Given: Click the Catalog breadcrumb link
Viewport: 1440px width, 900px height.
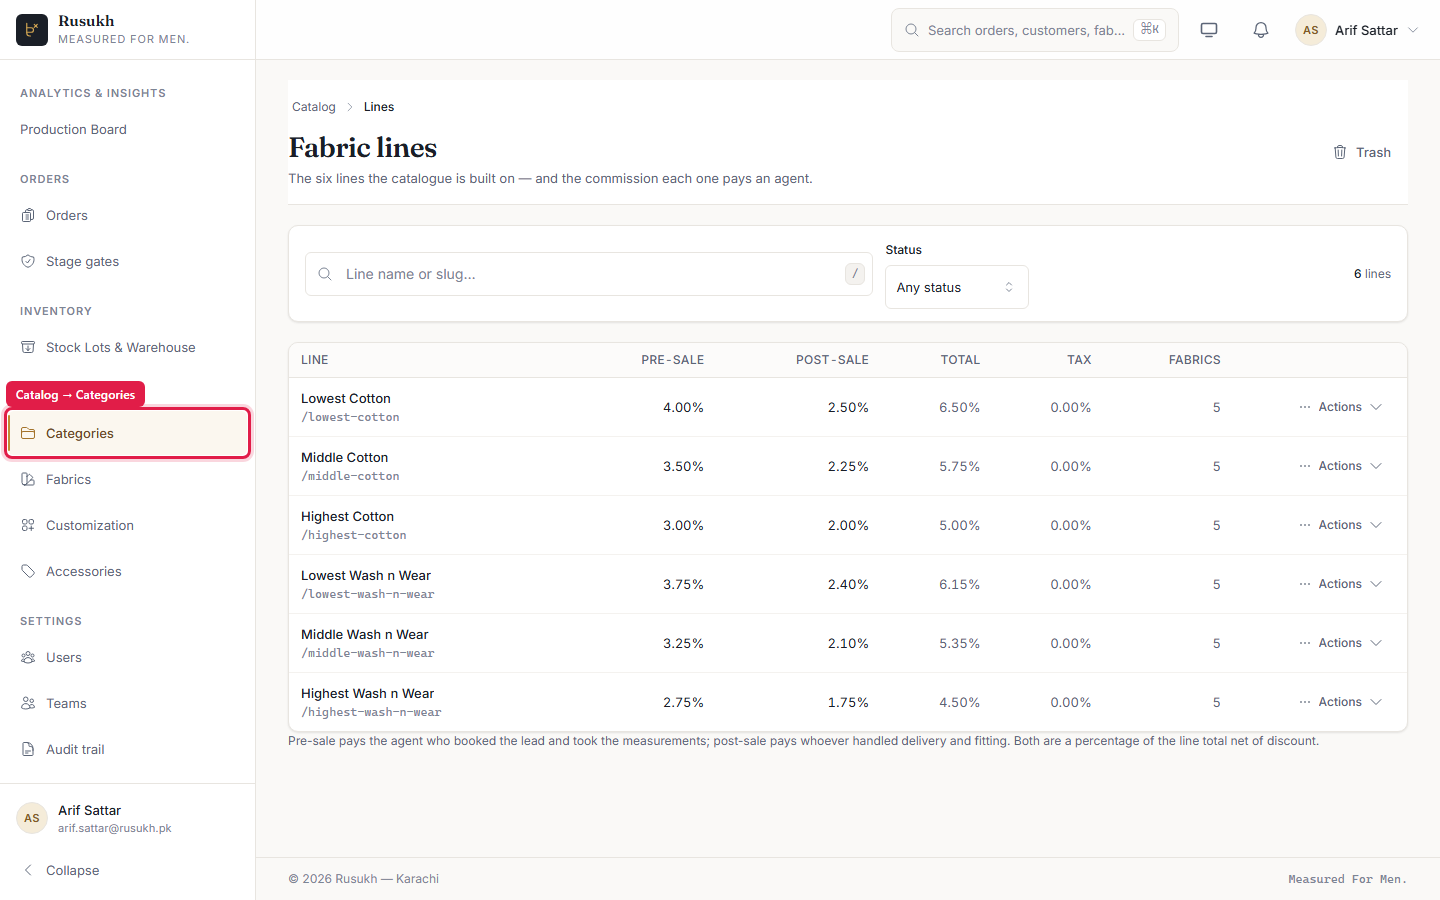Looking at the screenshot, I should point(314,107).
